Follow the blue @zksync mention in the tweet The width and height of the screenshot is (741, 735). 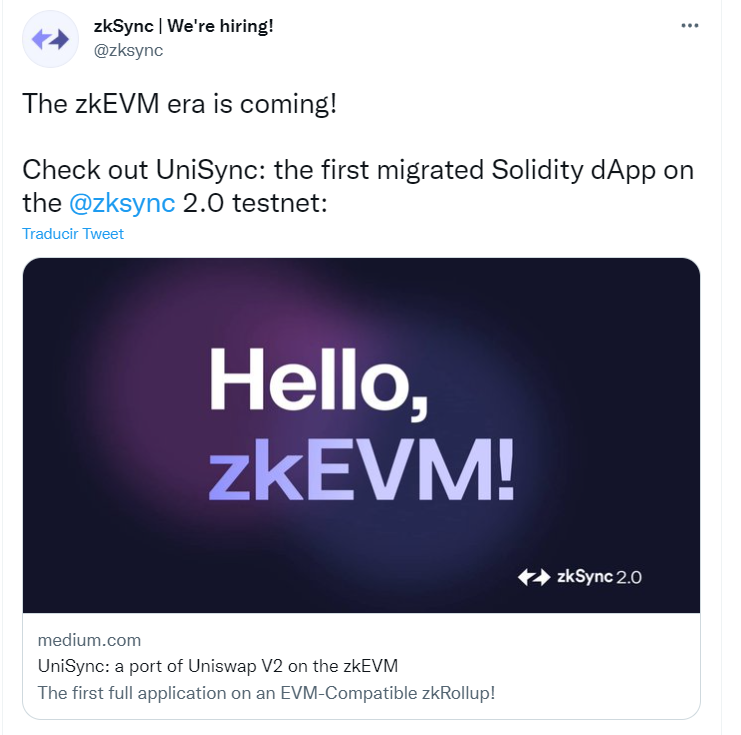pyautogui.click(x=123, y=202)
